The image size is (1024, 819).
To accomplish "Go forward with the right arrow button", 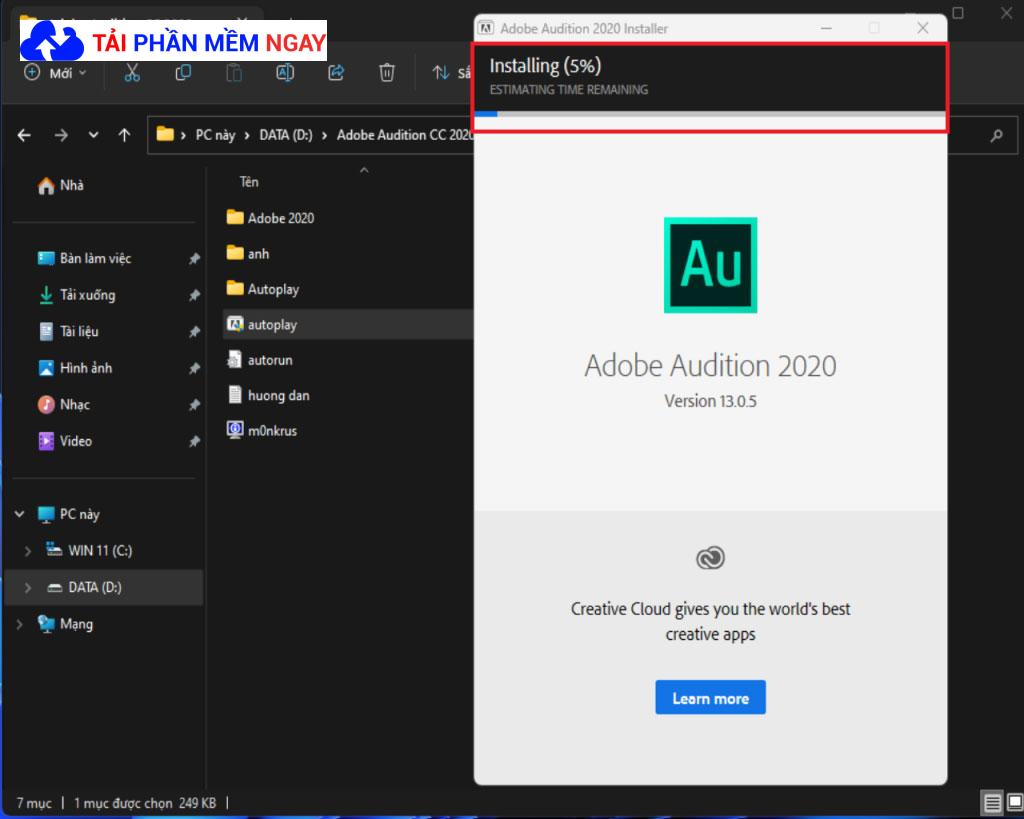I will [x=61, y=135].
